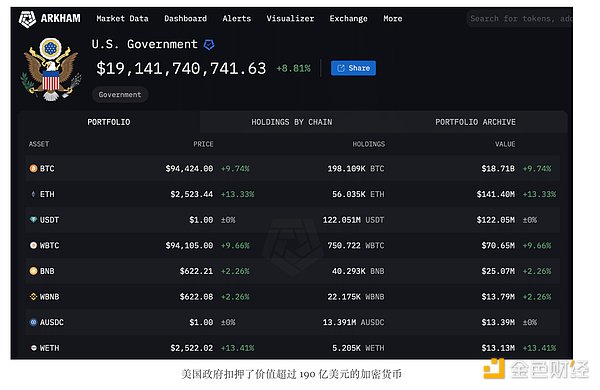600x390 pixels.
Task: Click the WETH asset name
Action: tap(49, 348)
